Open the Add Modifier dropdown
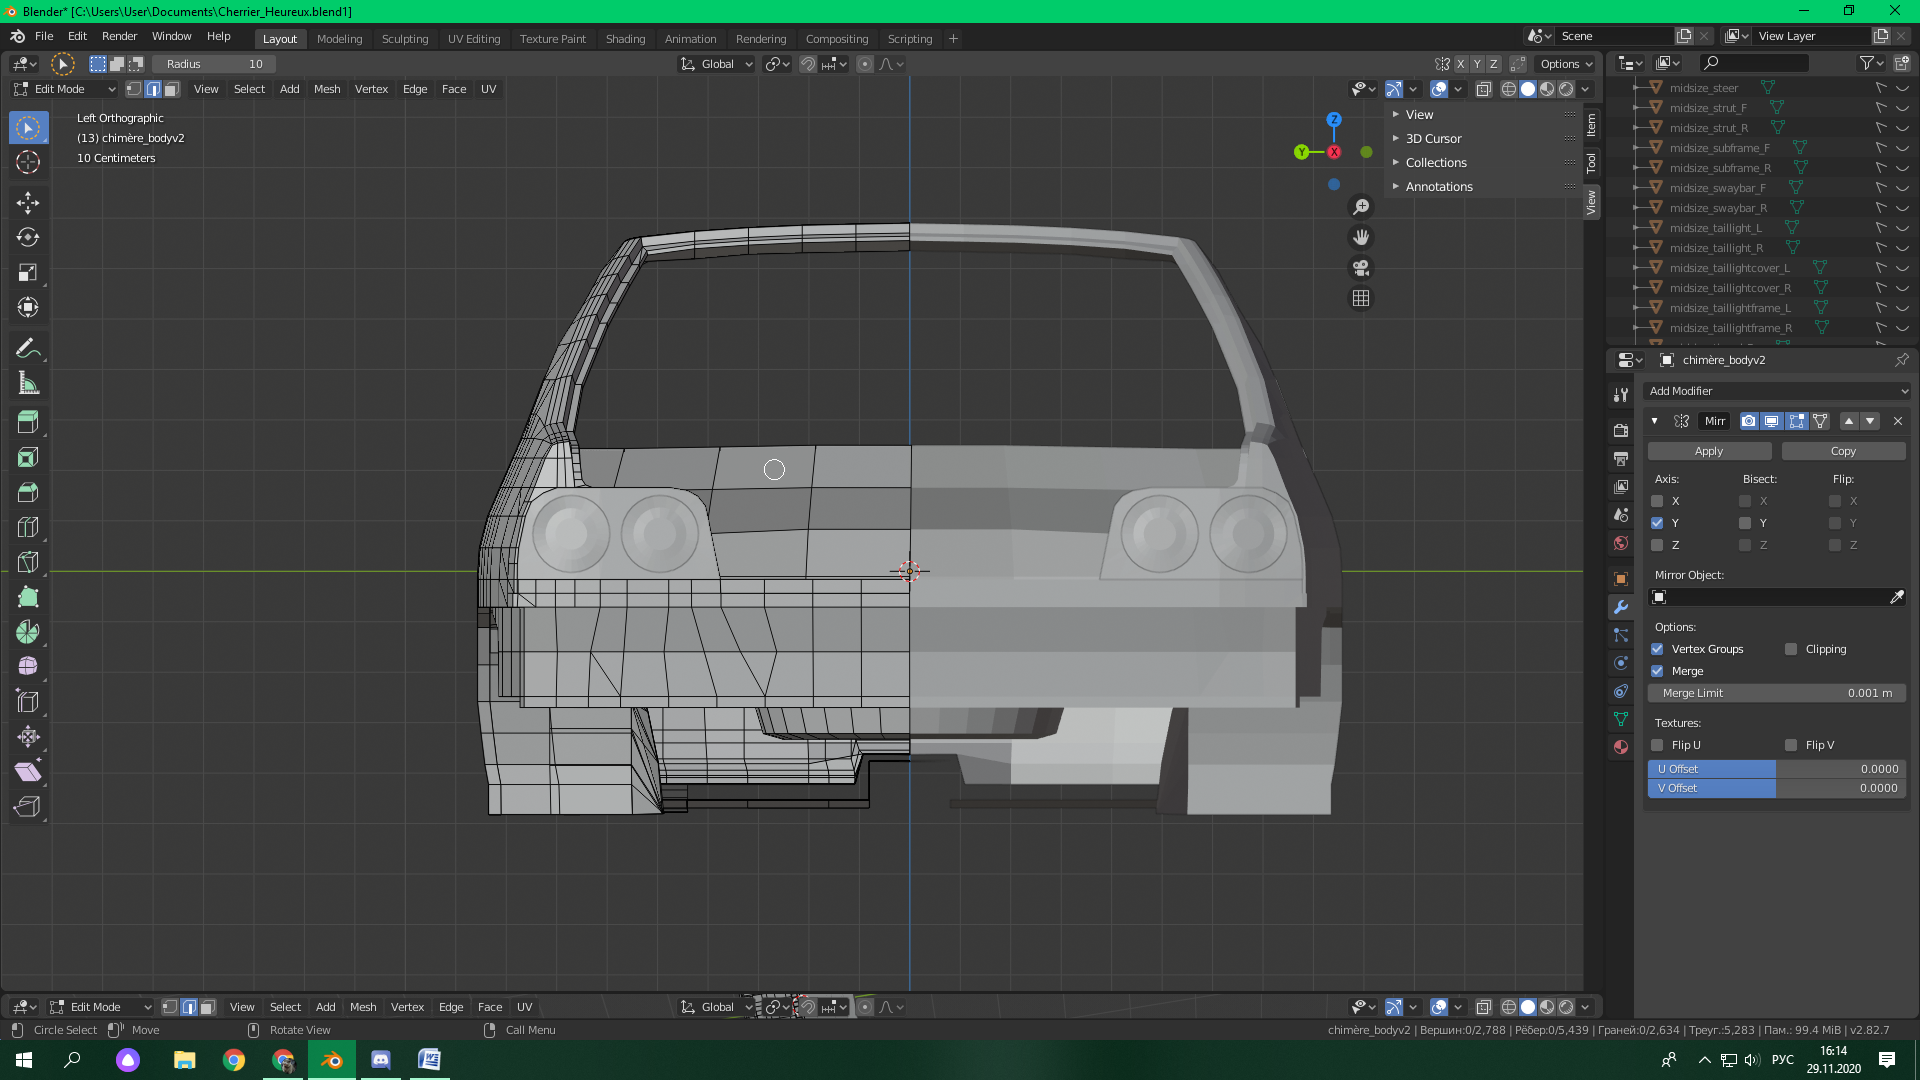This screenshot has height=1080, width=1920. (1777, 391)
